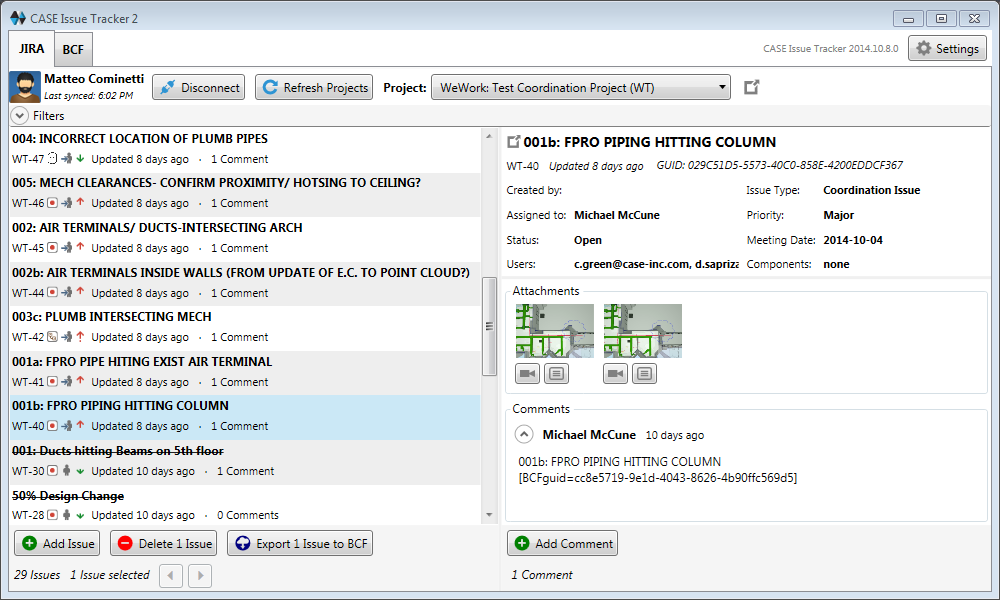This screenshot has height=600, width=1000.
Task: Select the JIRA tab
Action: 31,48
